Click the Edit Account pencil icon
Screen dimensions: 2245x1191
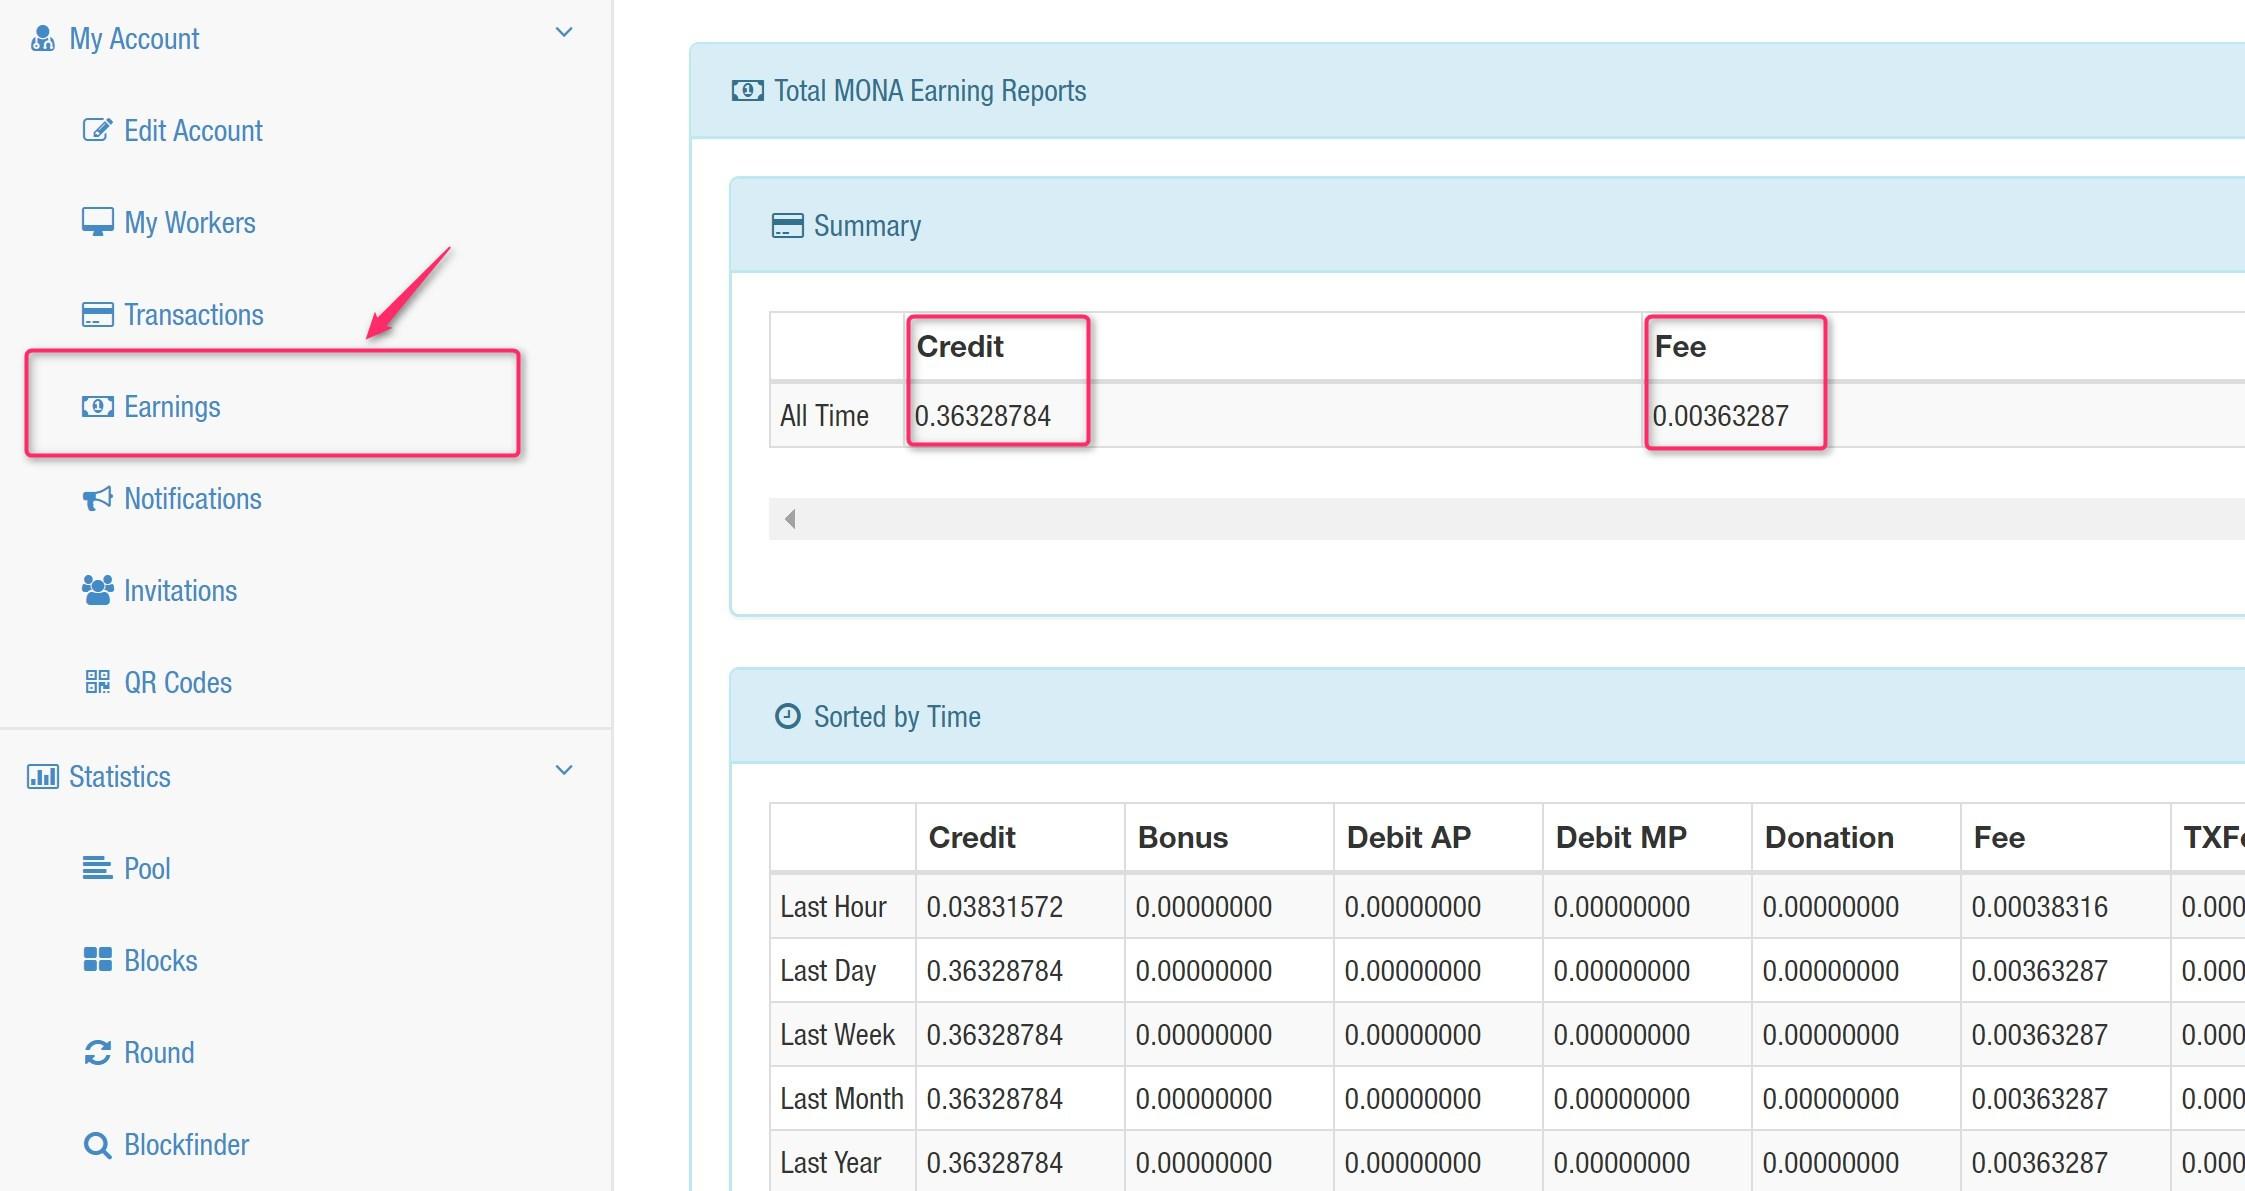tap(97, 130)
